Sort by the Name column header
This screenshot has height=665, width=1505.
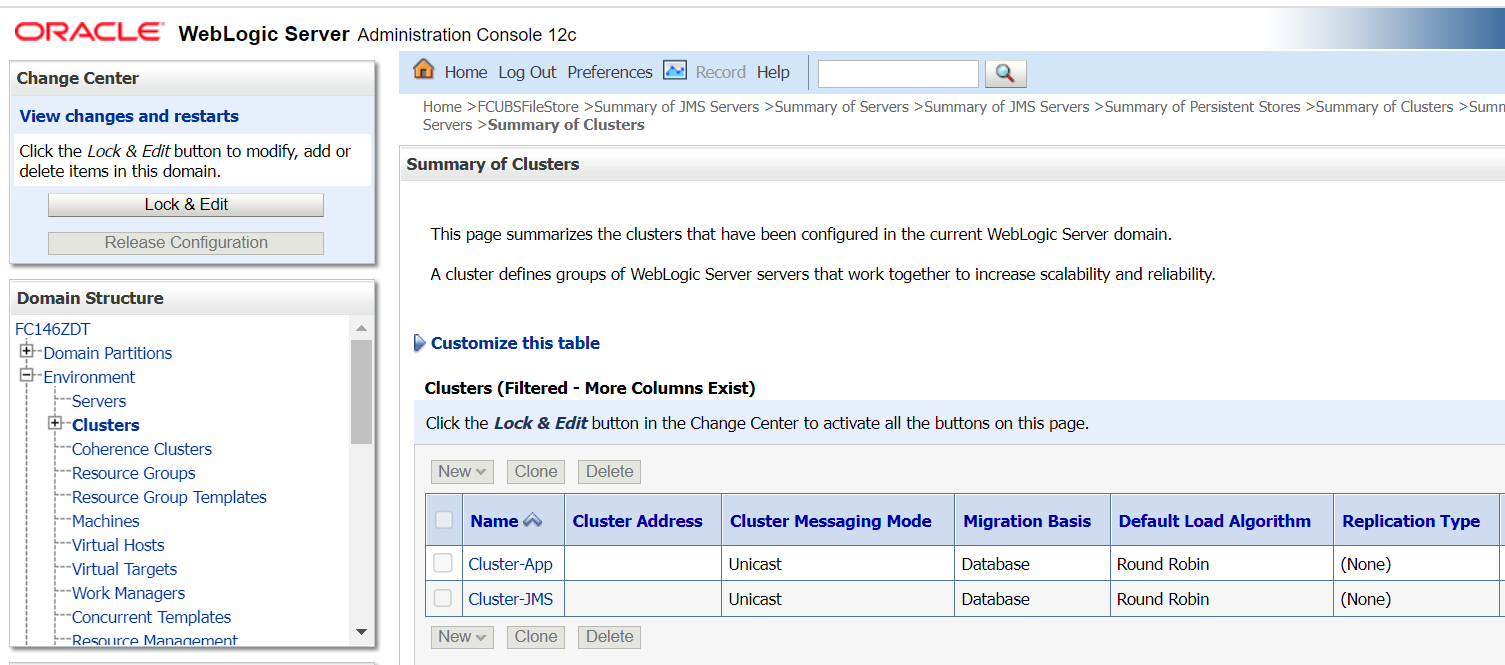(x=494, y=521)
